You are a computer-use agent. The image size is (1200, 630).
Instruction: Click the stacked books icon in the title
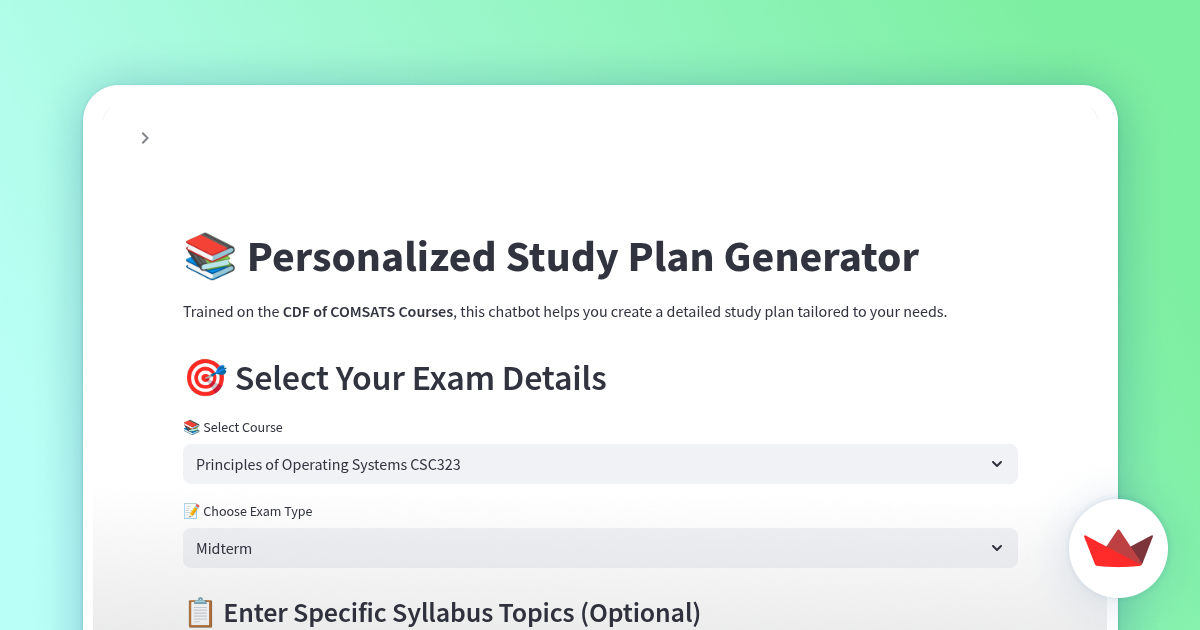point(208,256)
